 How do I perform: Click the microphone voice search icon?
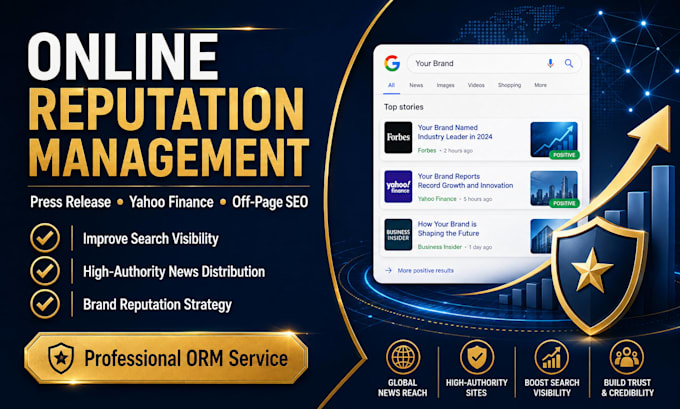(550, 63)
